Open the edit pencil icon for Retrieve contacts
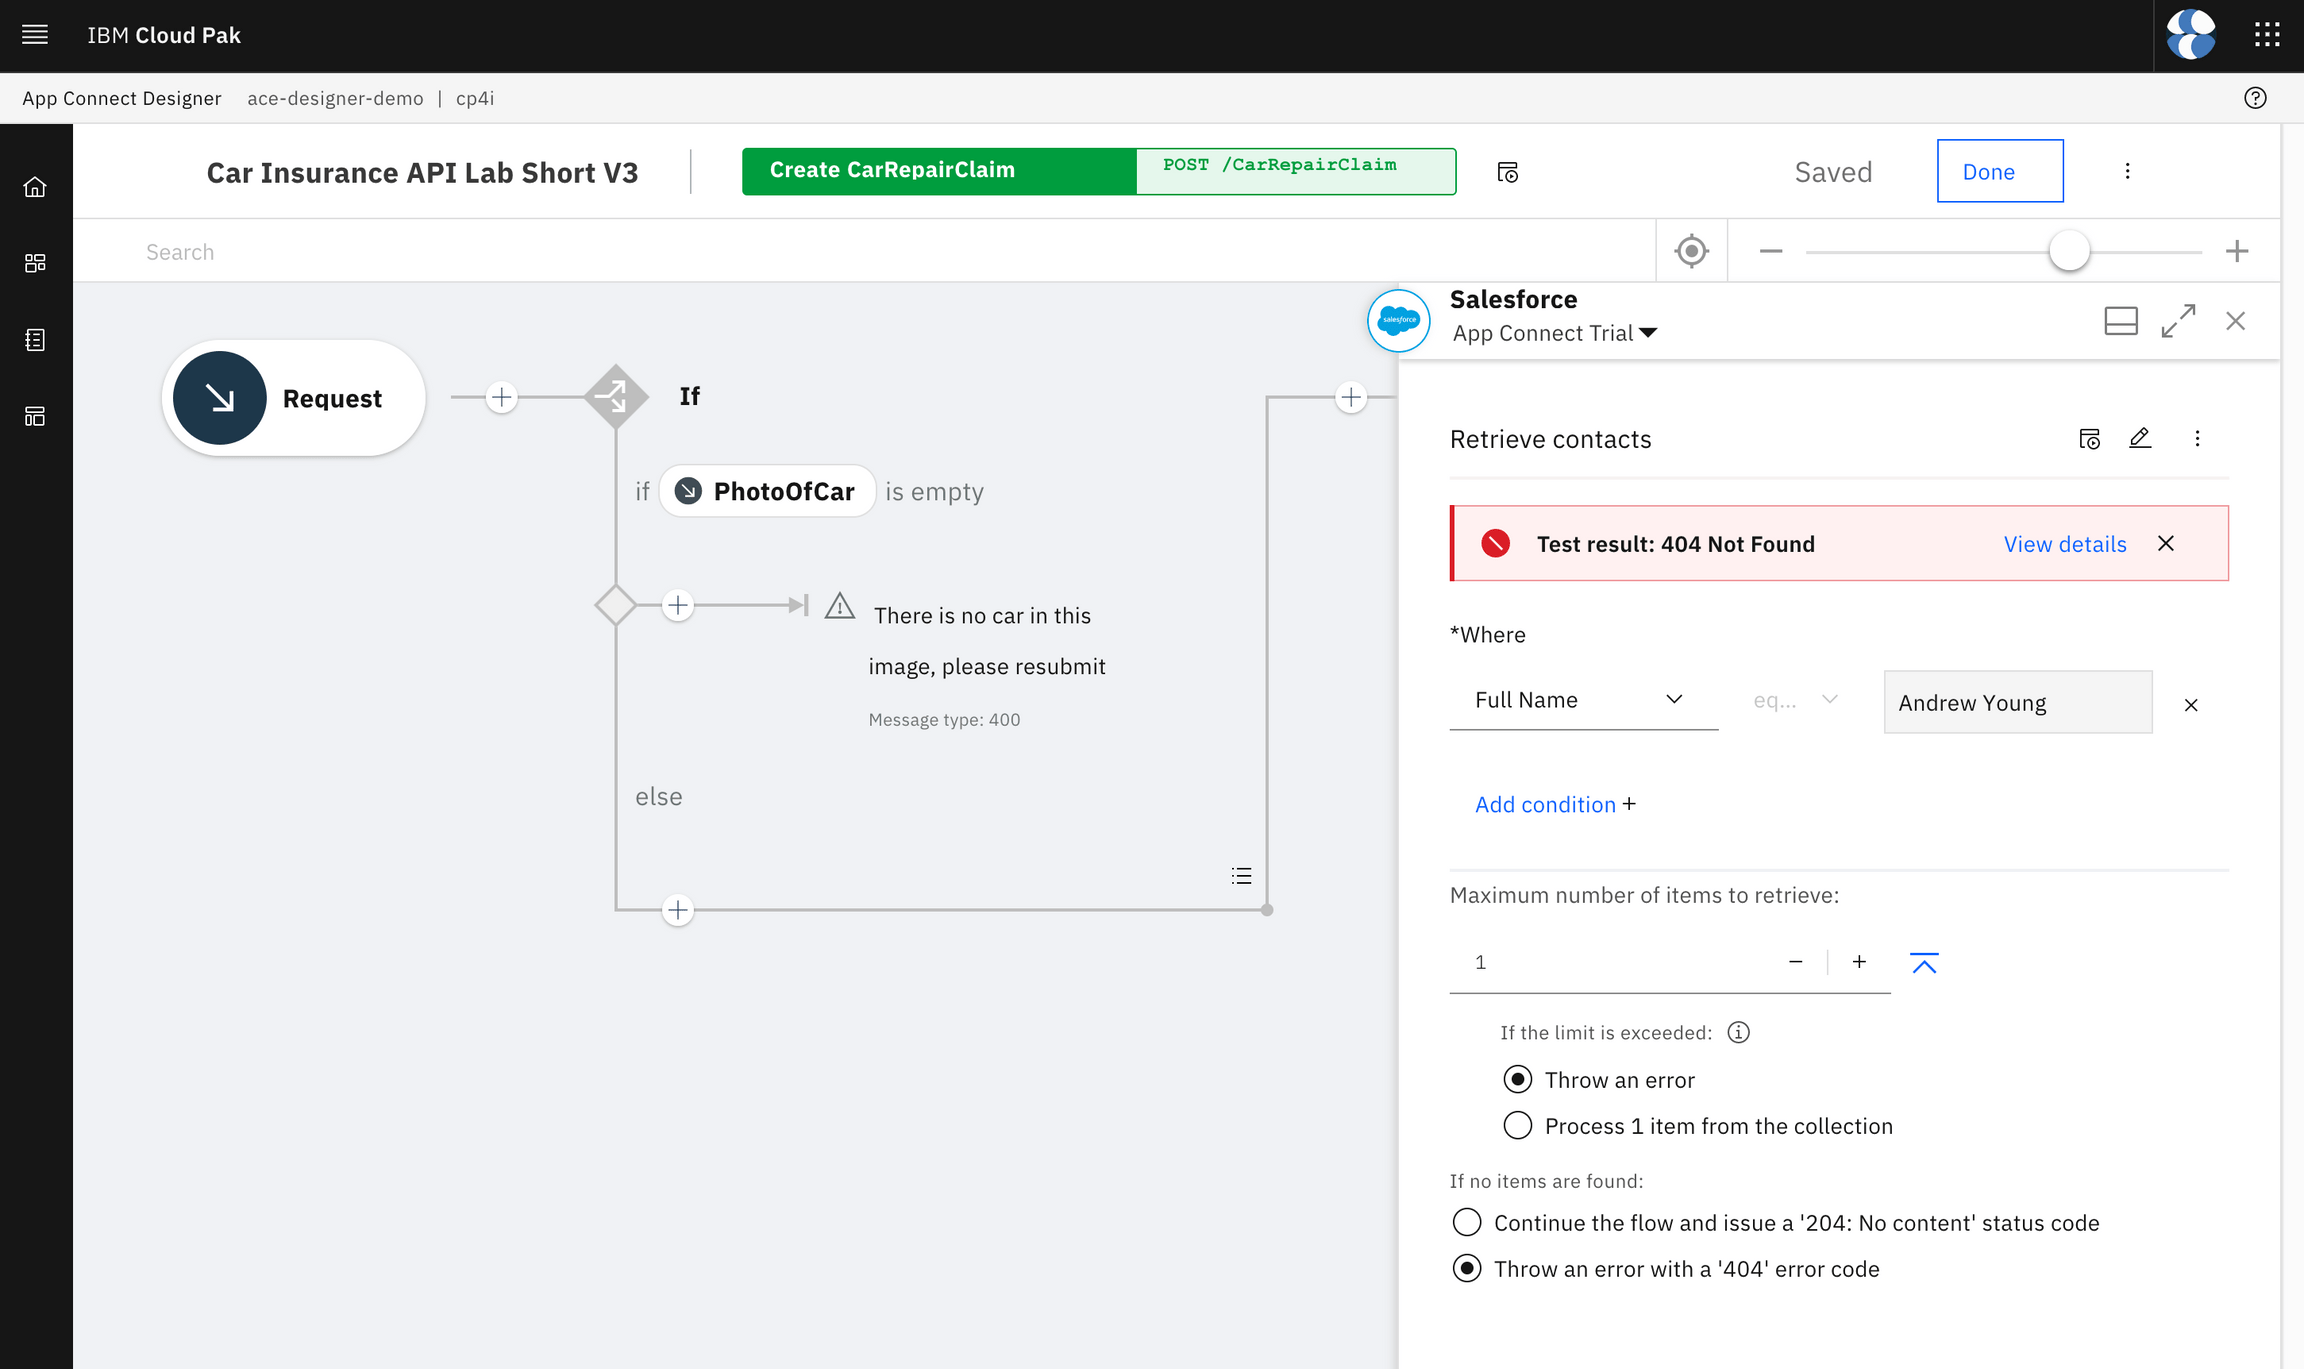The width and height of the screenshot is (2304, 1369). [2140, 438]
